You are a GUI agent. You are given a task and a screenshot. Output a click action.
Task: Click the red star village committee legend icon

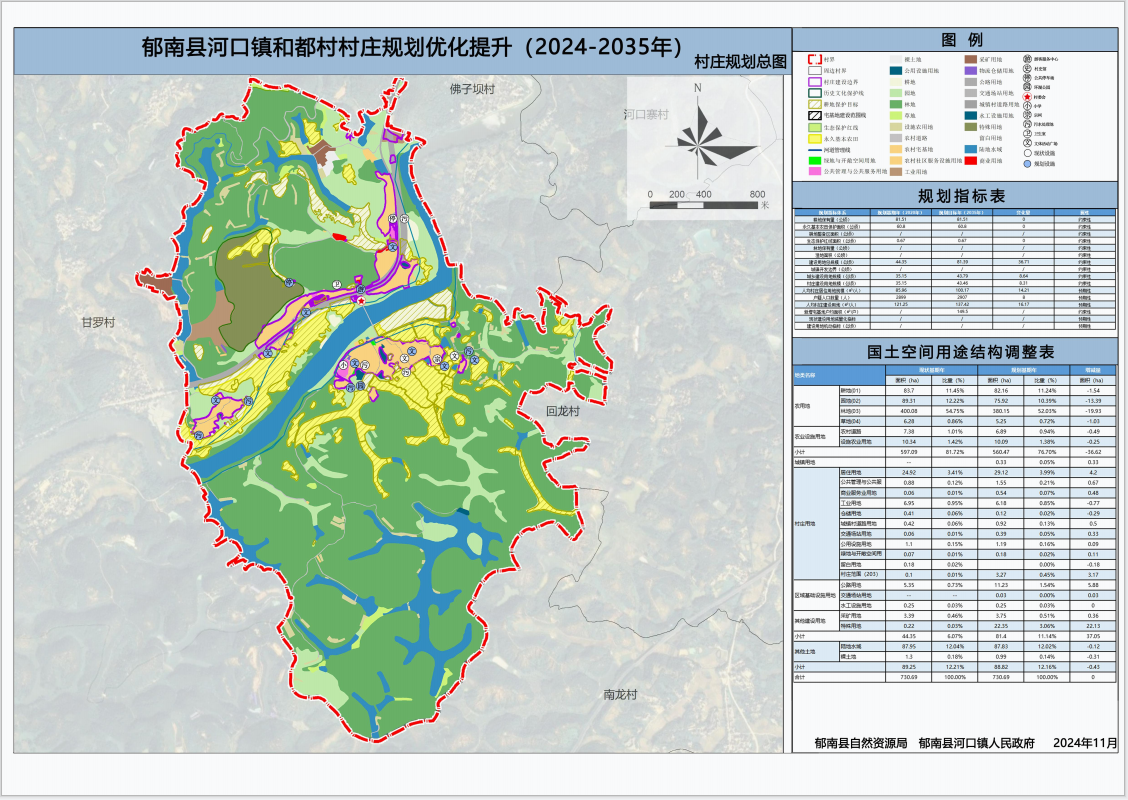pos(1027,97)
